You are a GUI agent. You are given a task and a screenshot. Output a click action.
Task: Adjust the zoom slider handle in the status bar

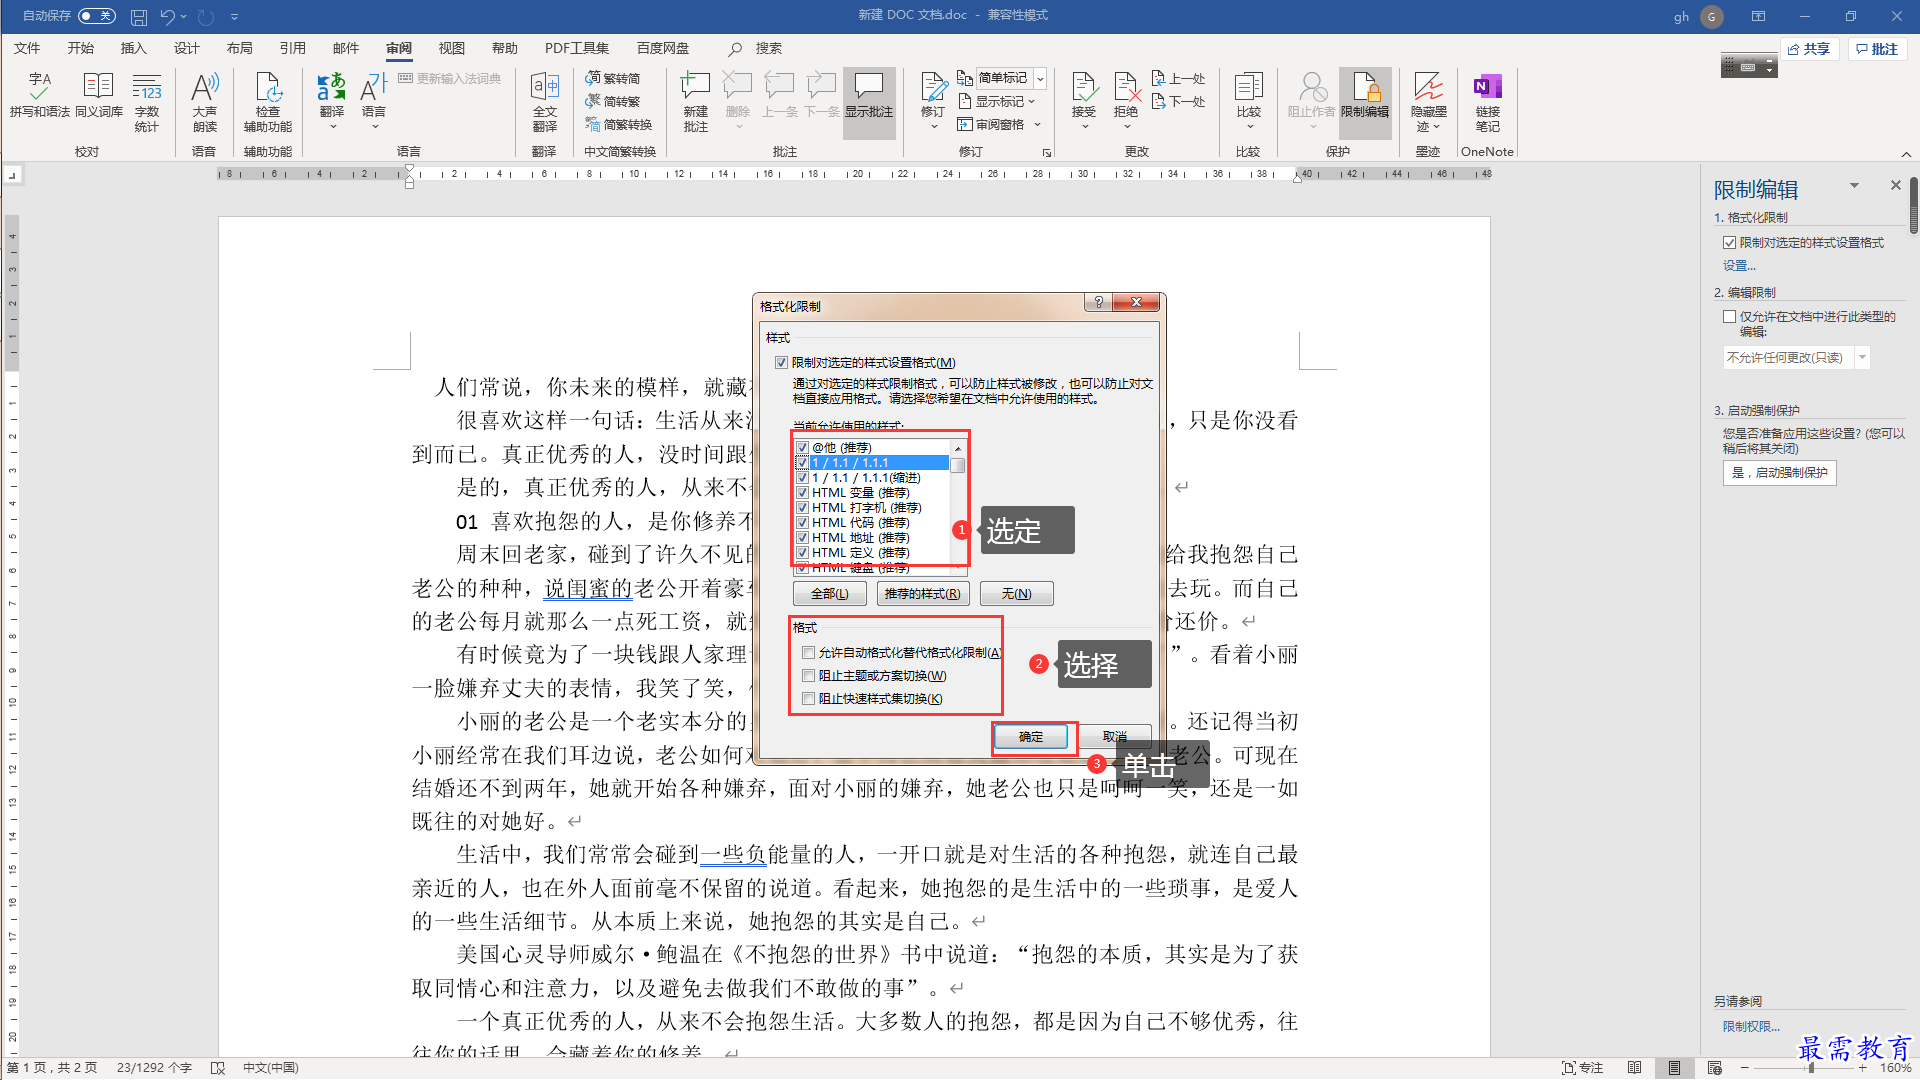click(1811, 1068)
